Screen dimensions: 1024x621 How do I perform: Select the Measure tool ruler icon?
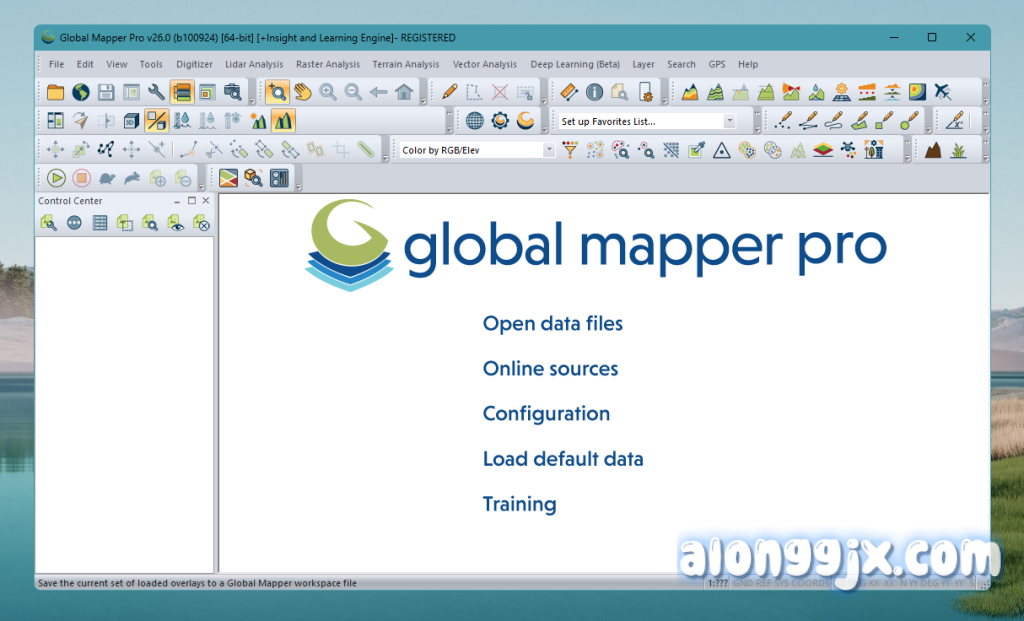click(x=569, y=92)
